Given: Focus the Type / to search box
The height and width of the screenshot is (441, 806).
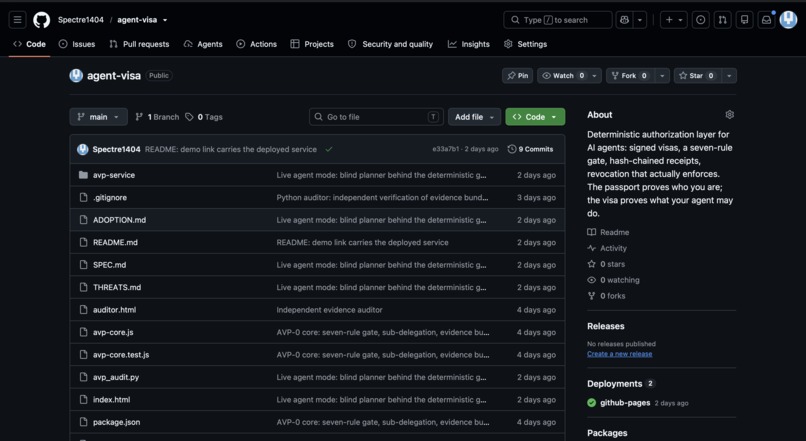Looking at the screenshot, I should tap(558, 20).
